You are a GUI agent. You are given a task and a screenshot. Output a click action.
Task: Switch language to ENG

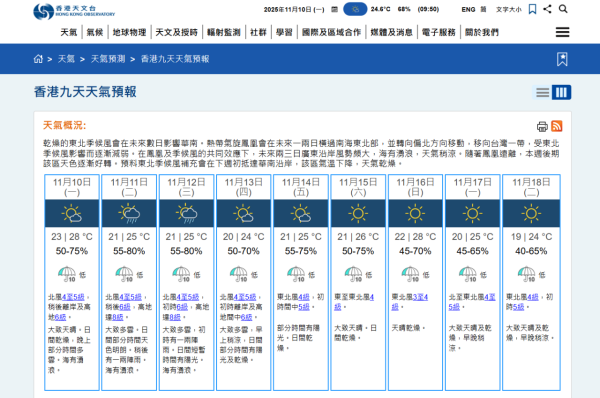tap(468, 10)
